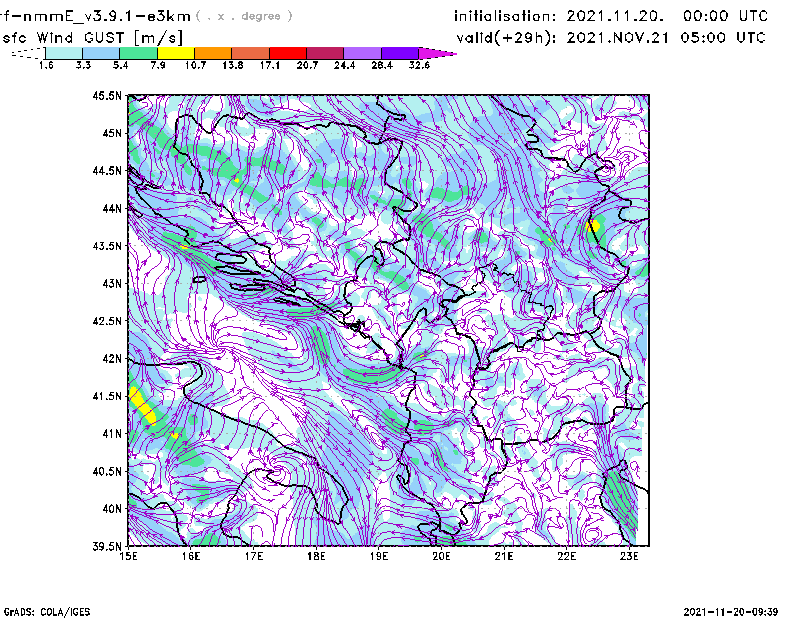Click the 41N latitude label
This screenshot has height=618, width=800.
pyautogui.click(x=112, y=434)
